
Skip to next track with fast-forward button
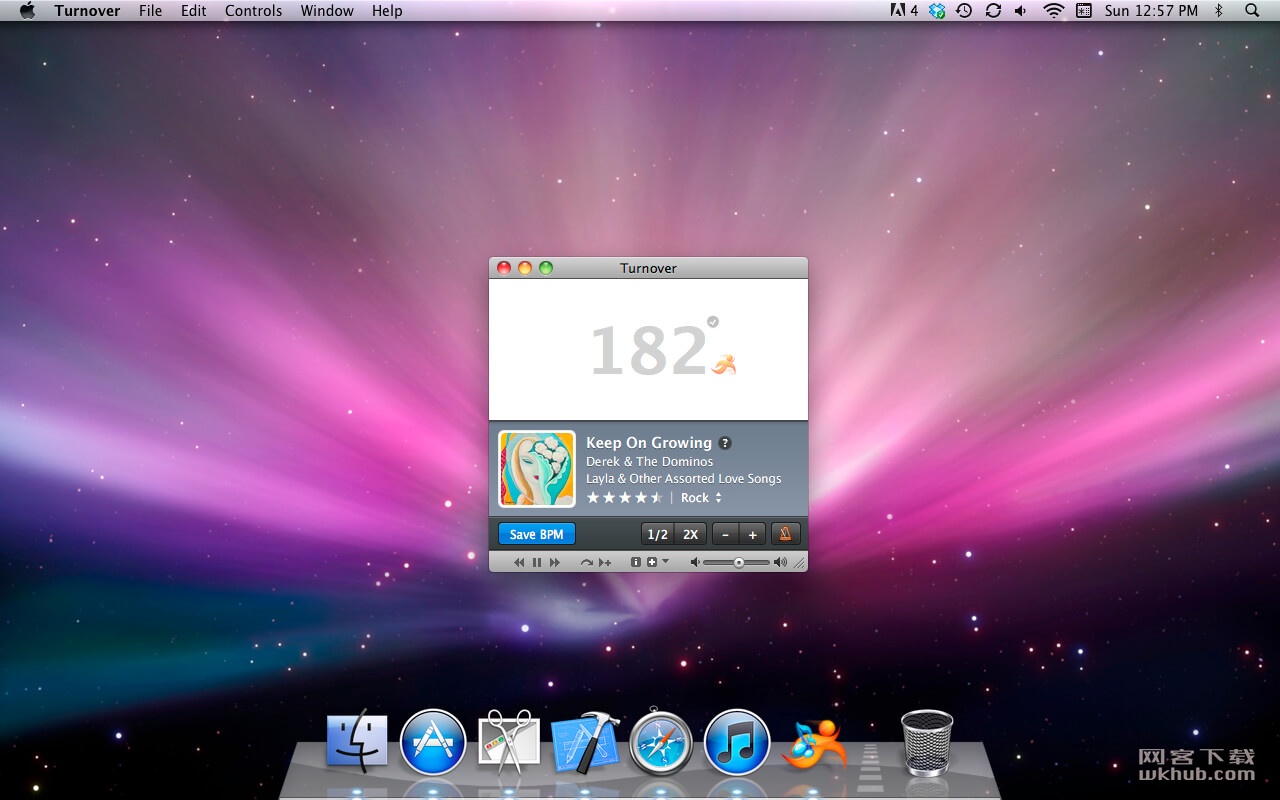(x=555, y=563)
